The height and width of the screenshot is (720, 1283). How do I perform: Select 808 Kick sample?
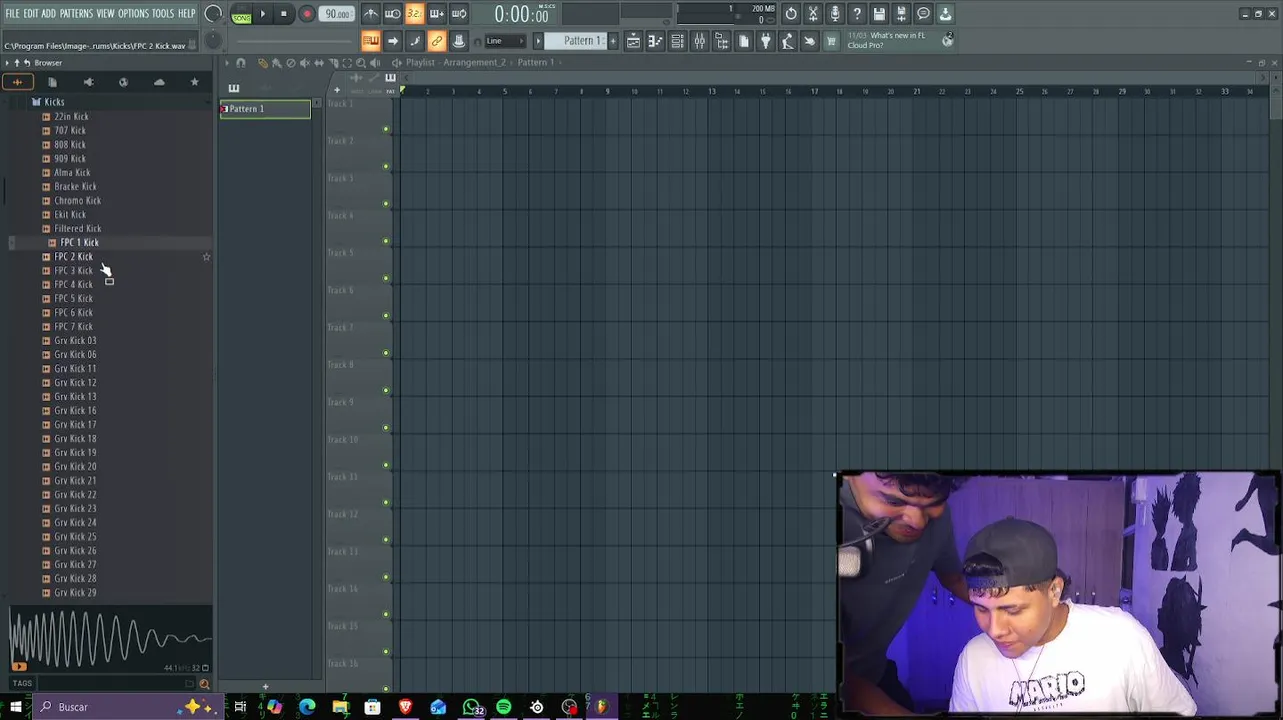70,145
